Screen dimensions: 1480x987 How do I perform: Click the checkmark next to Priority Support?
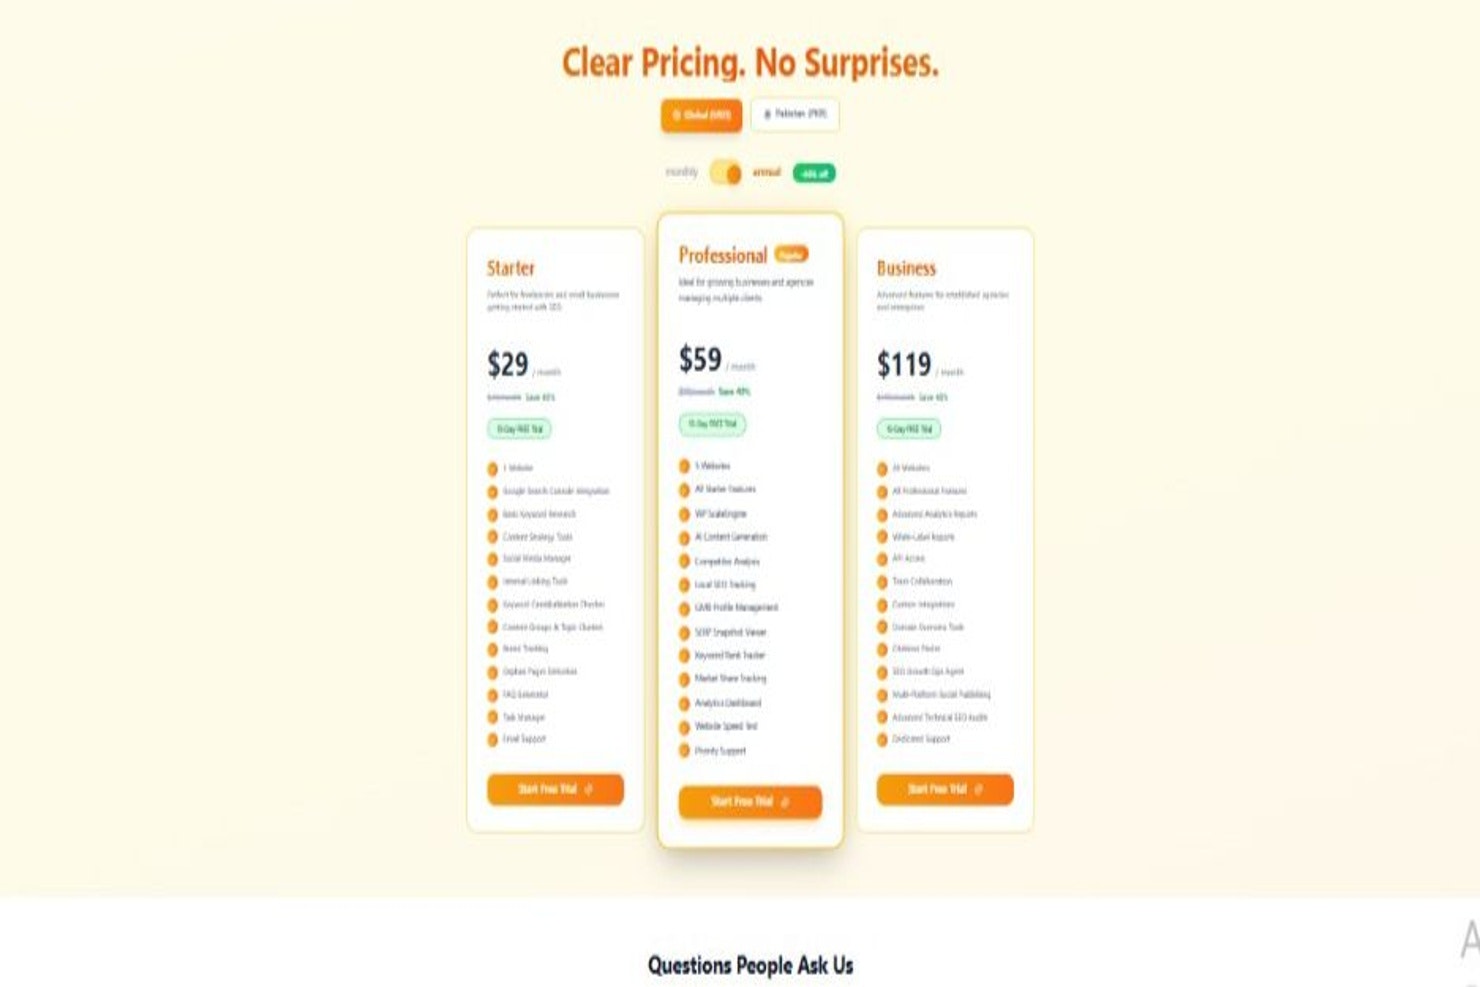[684, 750]
